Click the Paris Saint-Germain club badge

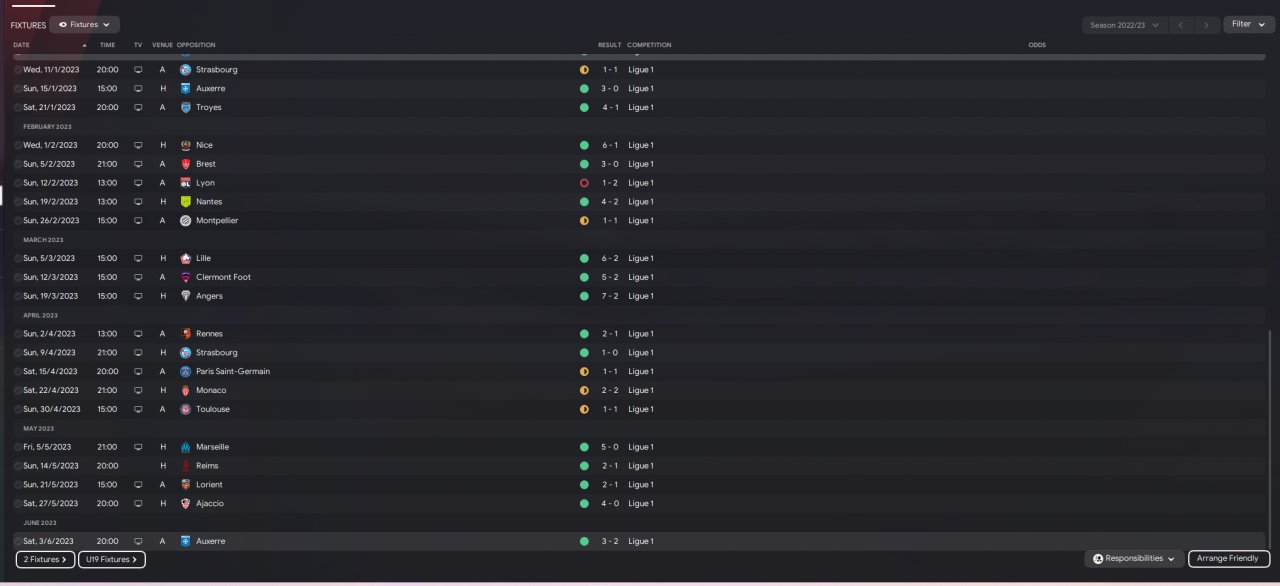185,371
